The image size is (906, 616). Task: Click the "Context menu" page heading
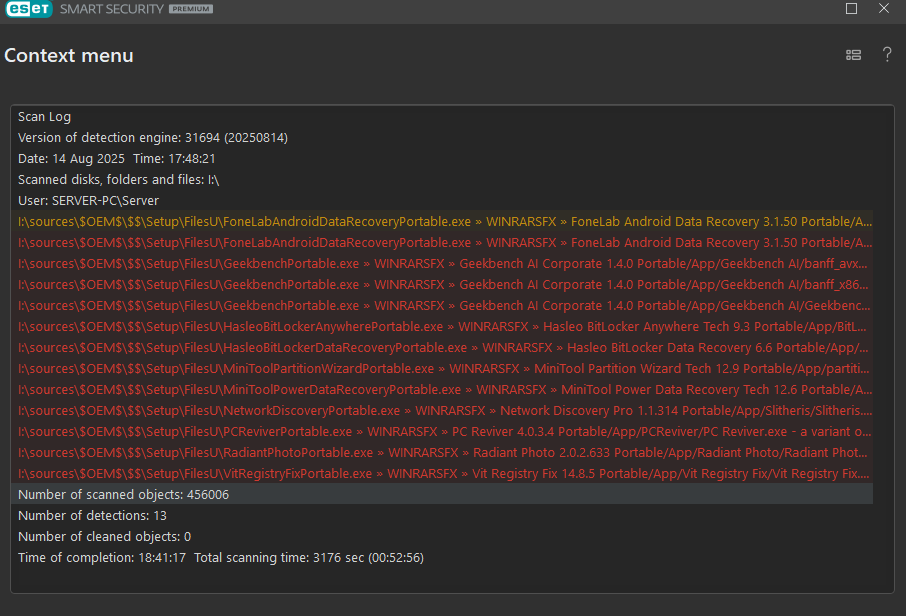point(69,55)
